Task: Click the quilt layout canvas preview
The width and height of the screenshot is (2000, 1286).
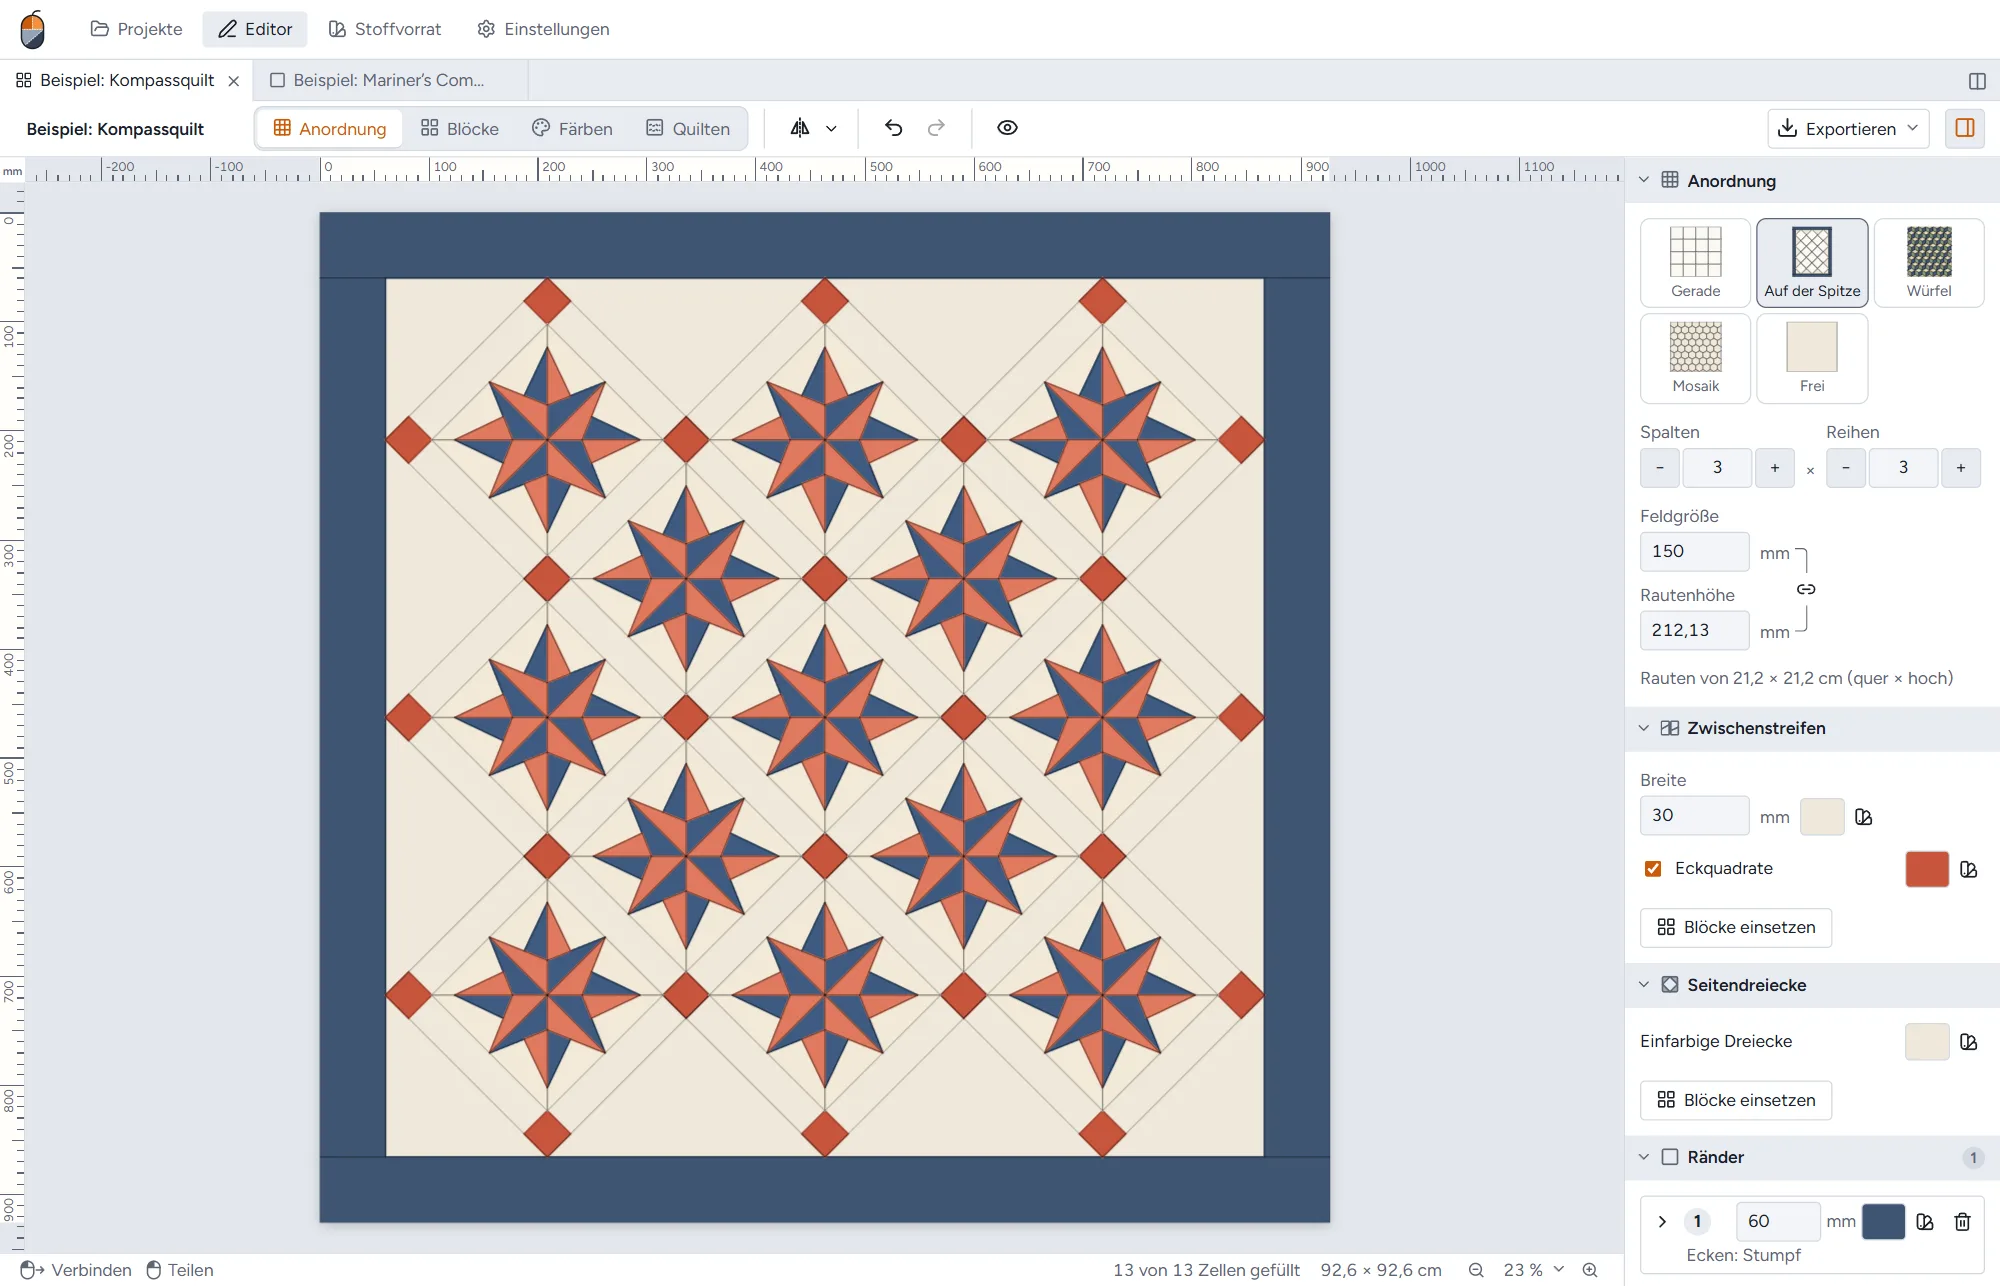Action: coord(825,717)
